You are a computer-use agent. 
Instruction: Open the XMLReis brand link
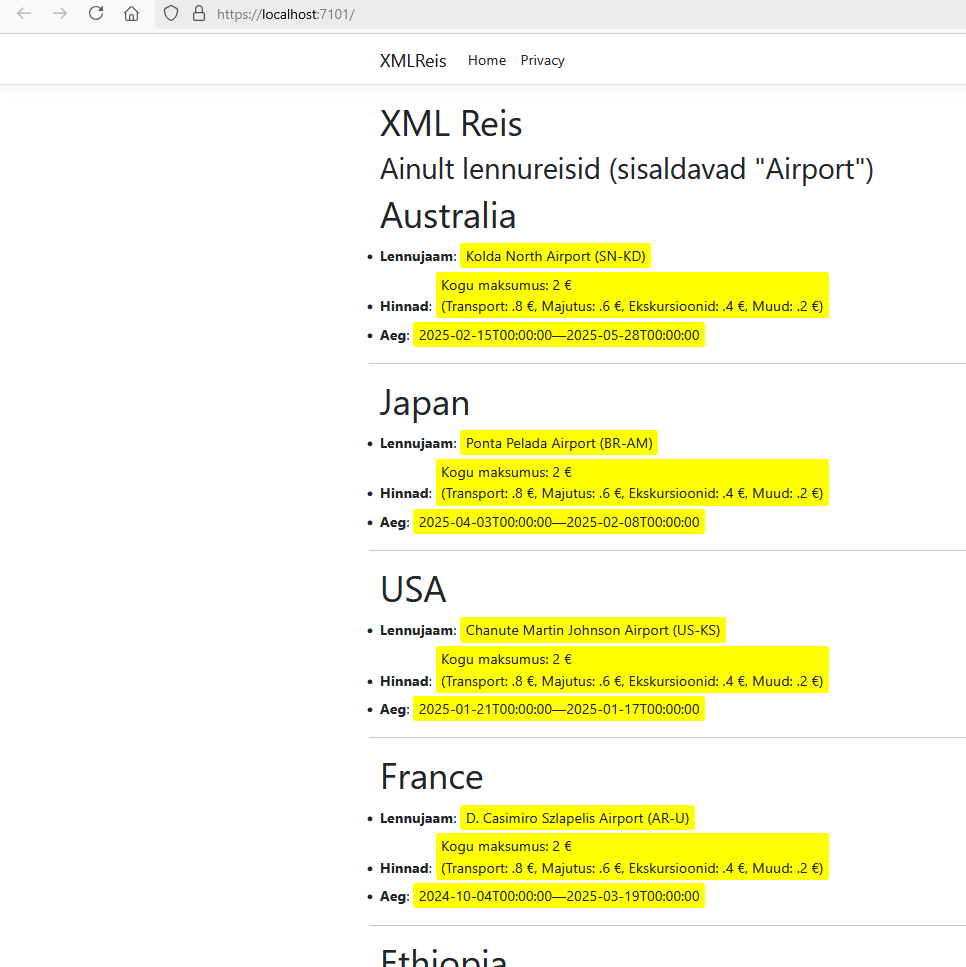pos(413,61)
